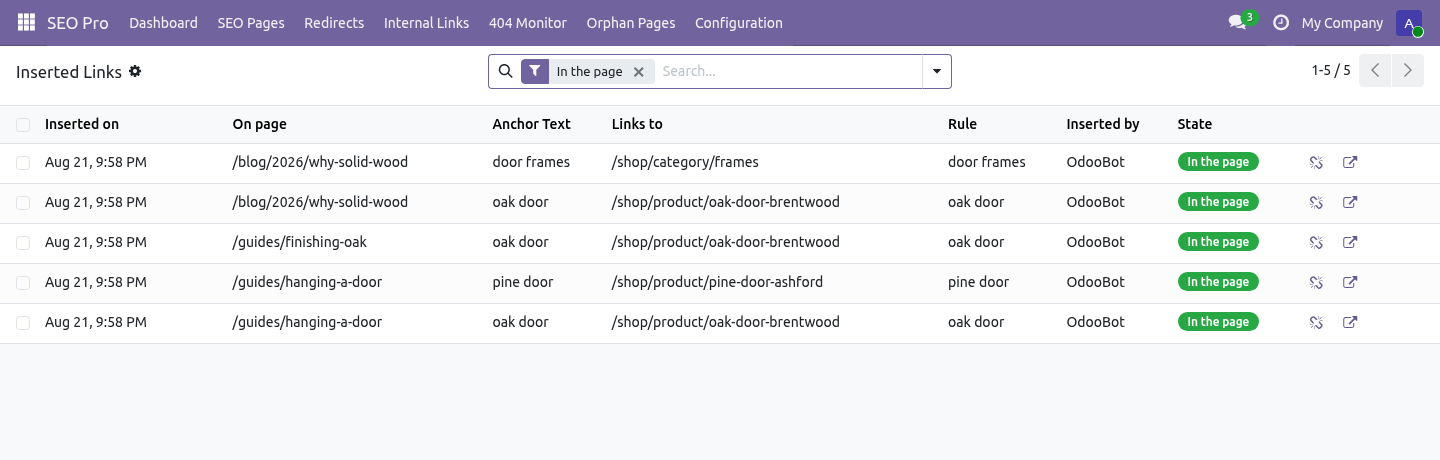Open external link for hanging-a-door oak door row

pos(1350,322)
